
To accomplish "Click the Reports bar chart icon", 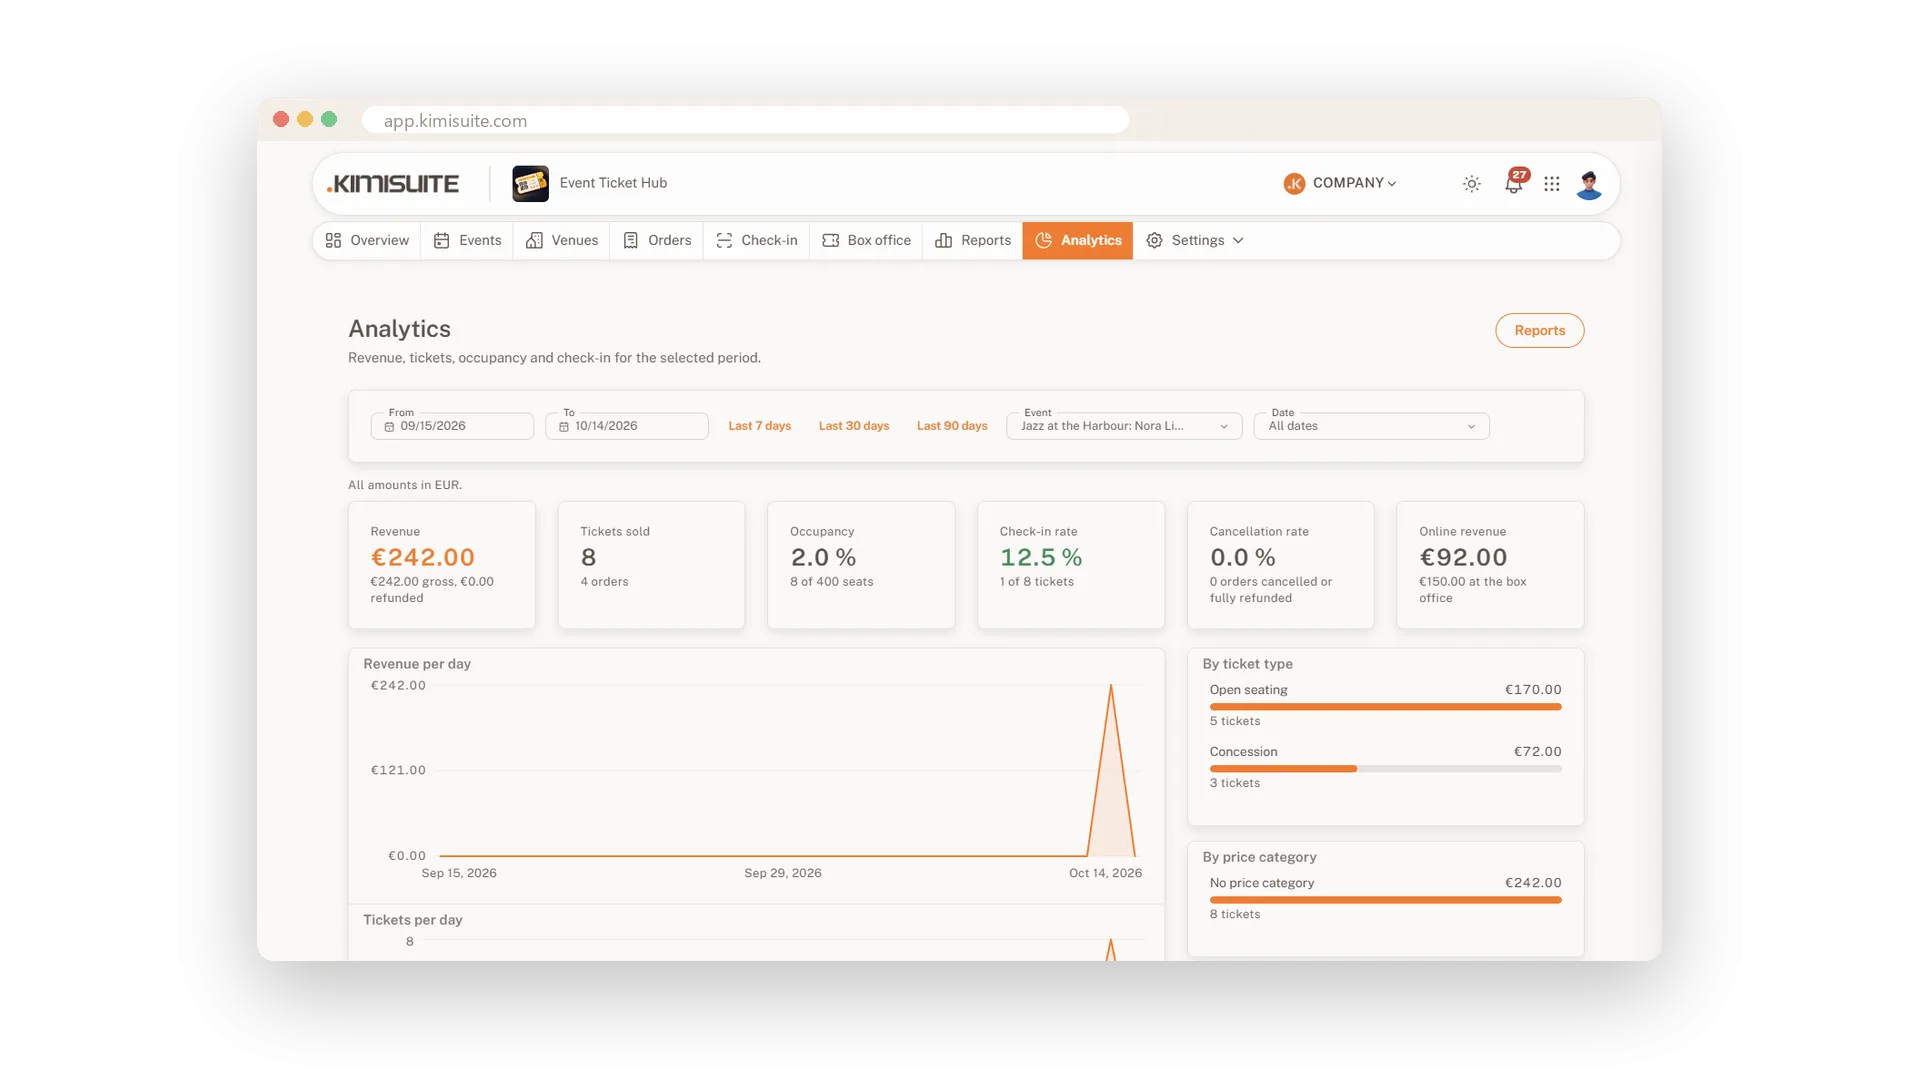I will click(x=943, y=241).
